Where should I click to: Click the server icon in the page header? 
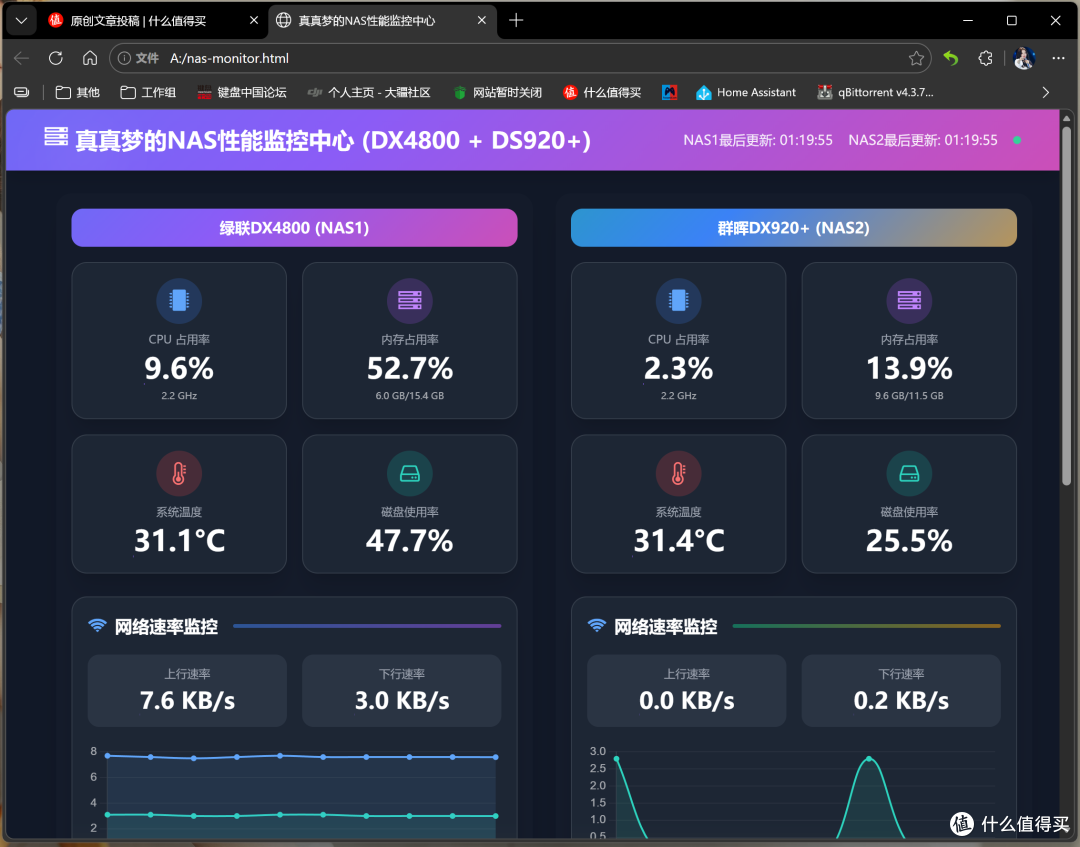coord(56,136)
